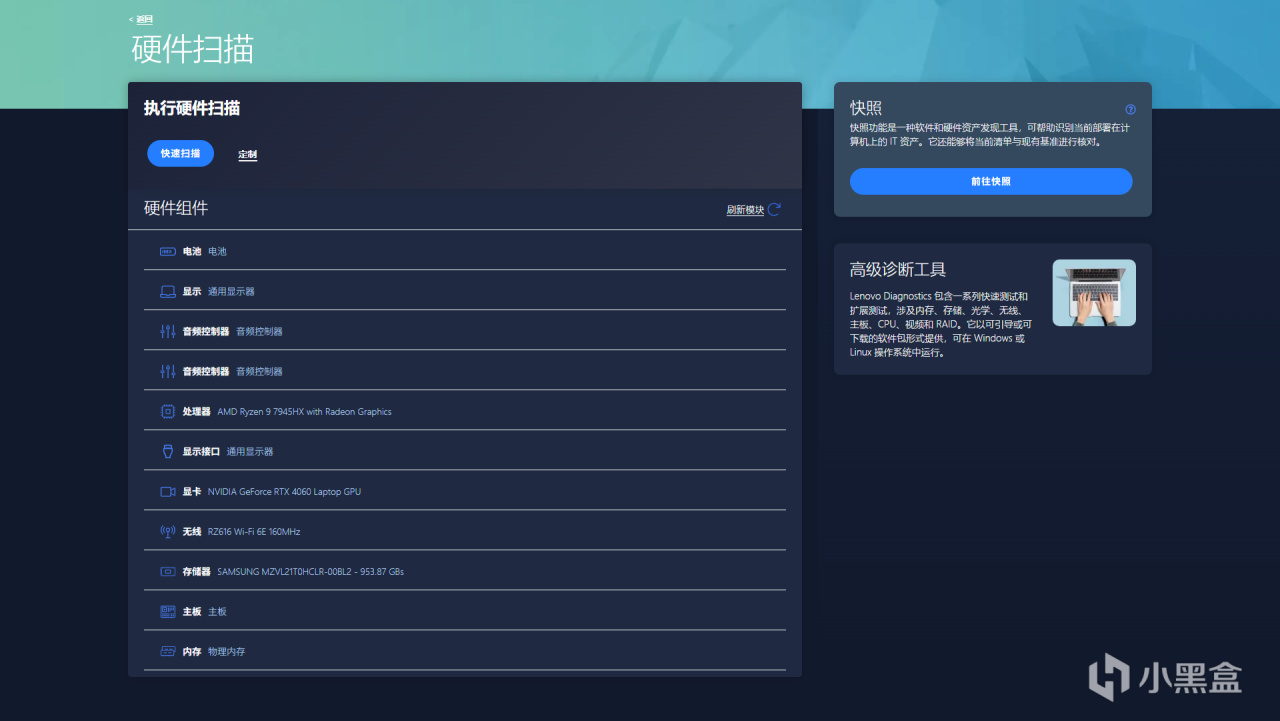Click the 无线 component label
This screenshot has height=721, width=1280.
(192, 531)
